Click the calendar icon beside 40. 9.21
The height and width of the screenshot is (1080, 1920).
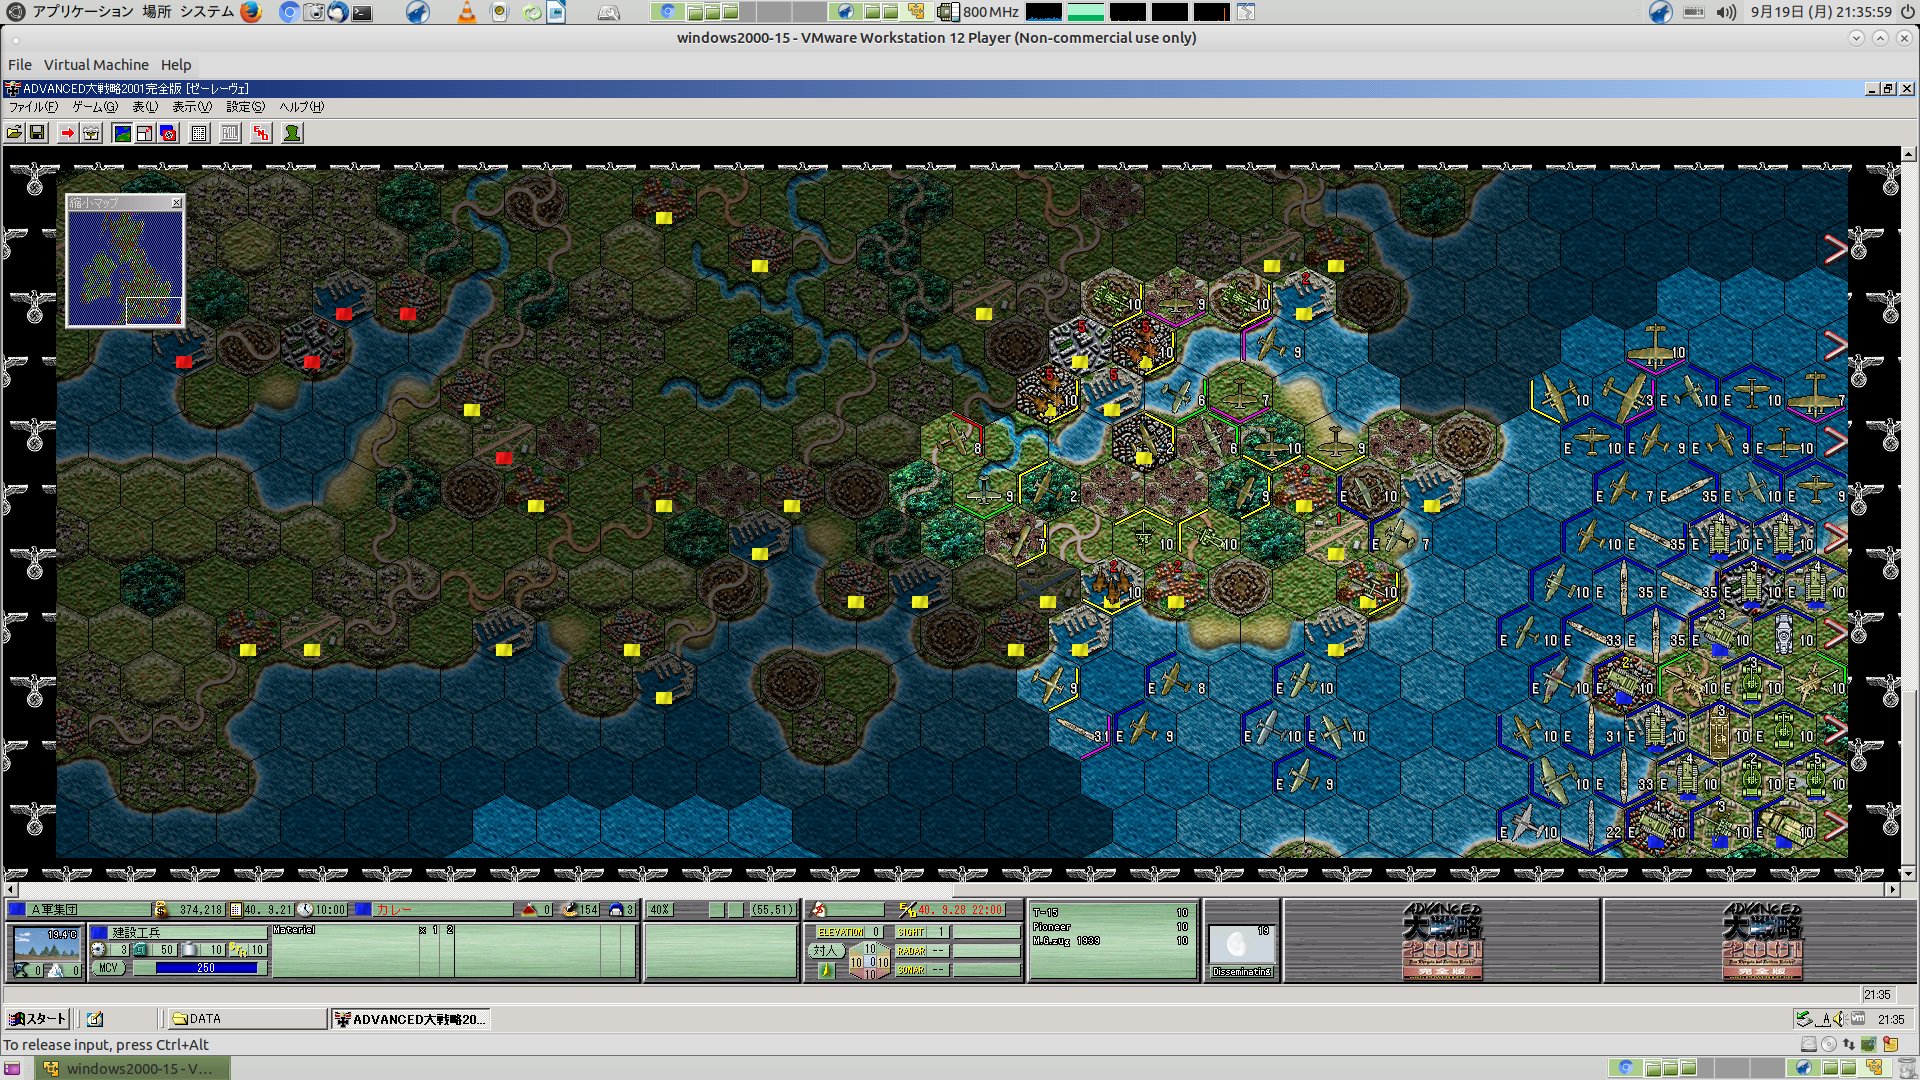236,910
